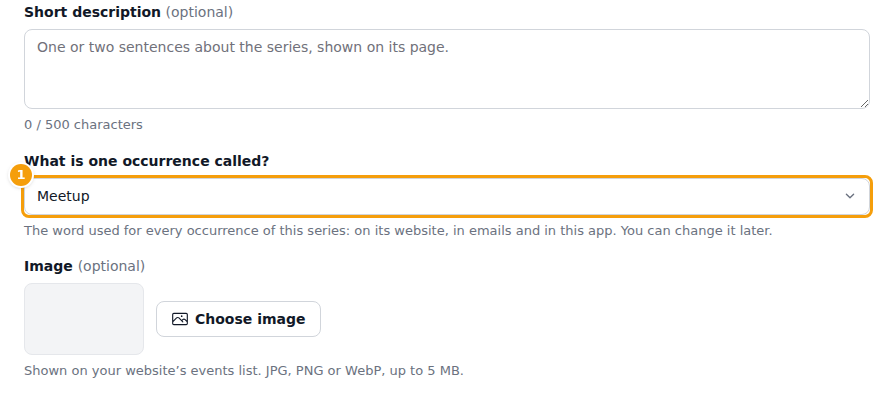Click the Short description label
The height and width of the screenshot is (400, 894).
point(92,12)
